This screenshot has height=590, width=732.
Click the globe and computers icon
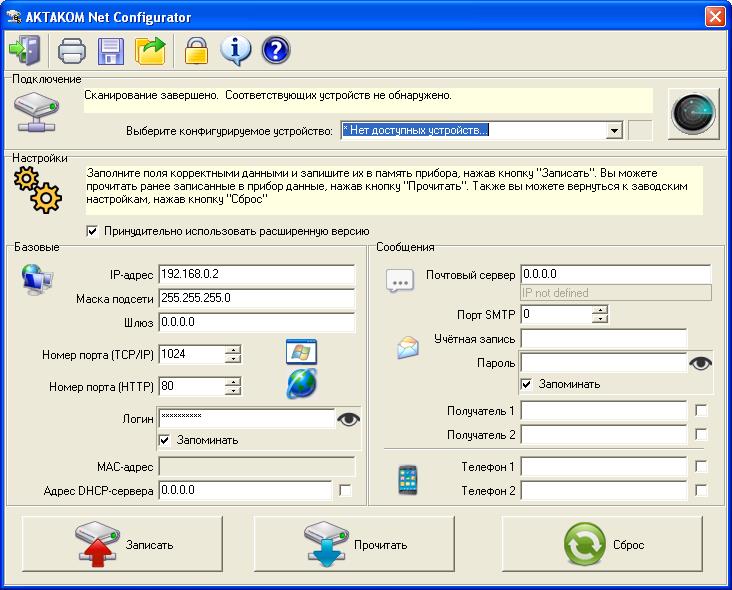point(37,280)
